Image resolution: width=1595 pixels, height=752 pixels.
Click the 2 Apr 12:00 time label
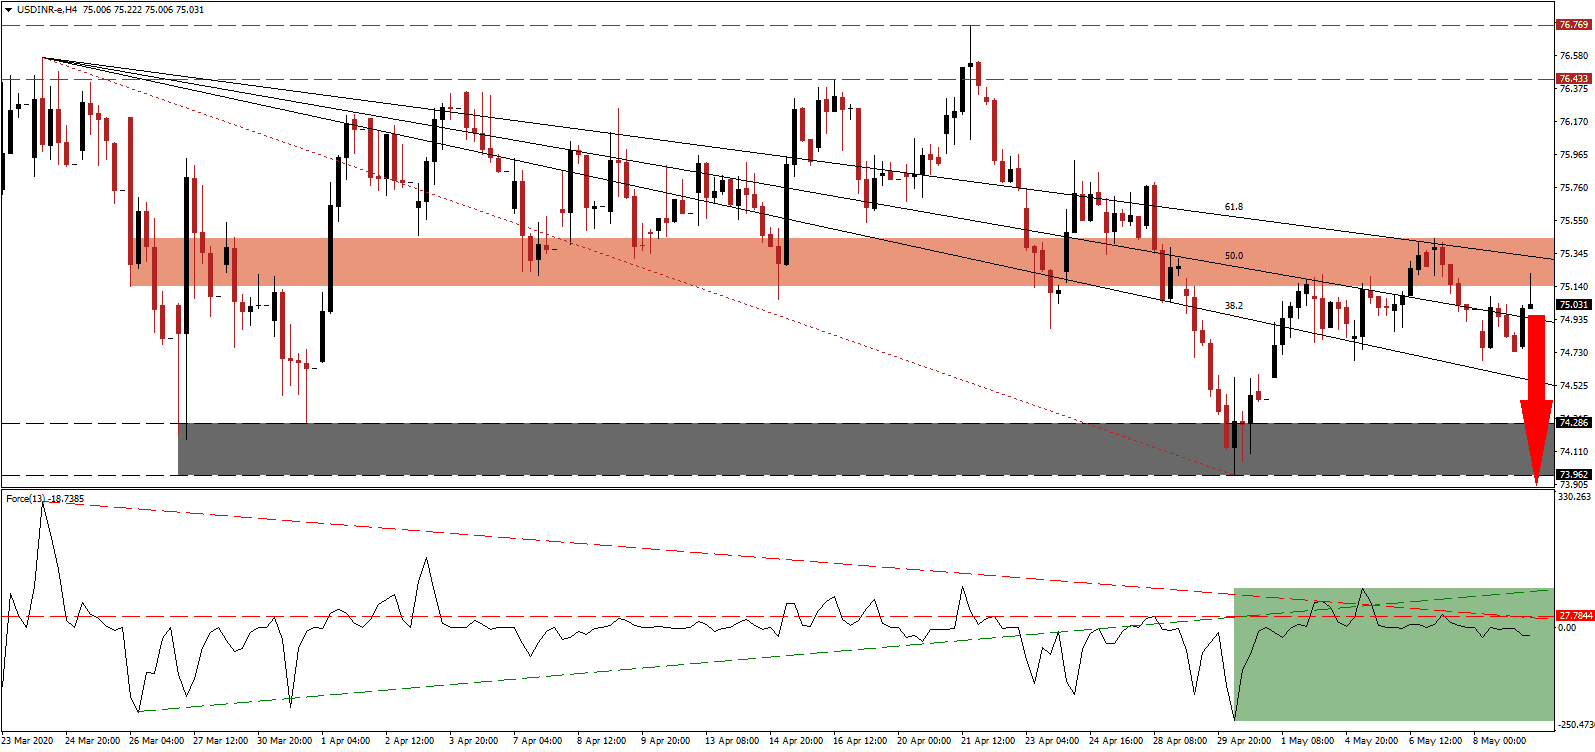coord(410,741)
